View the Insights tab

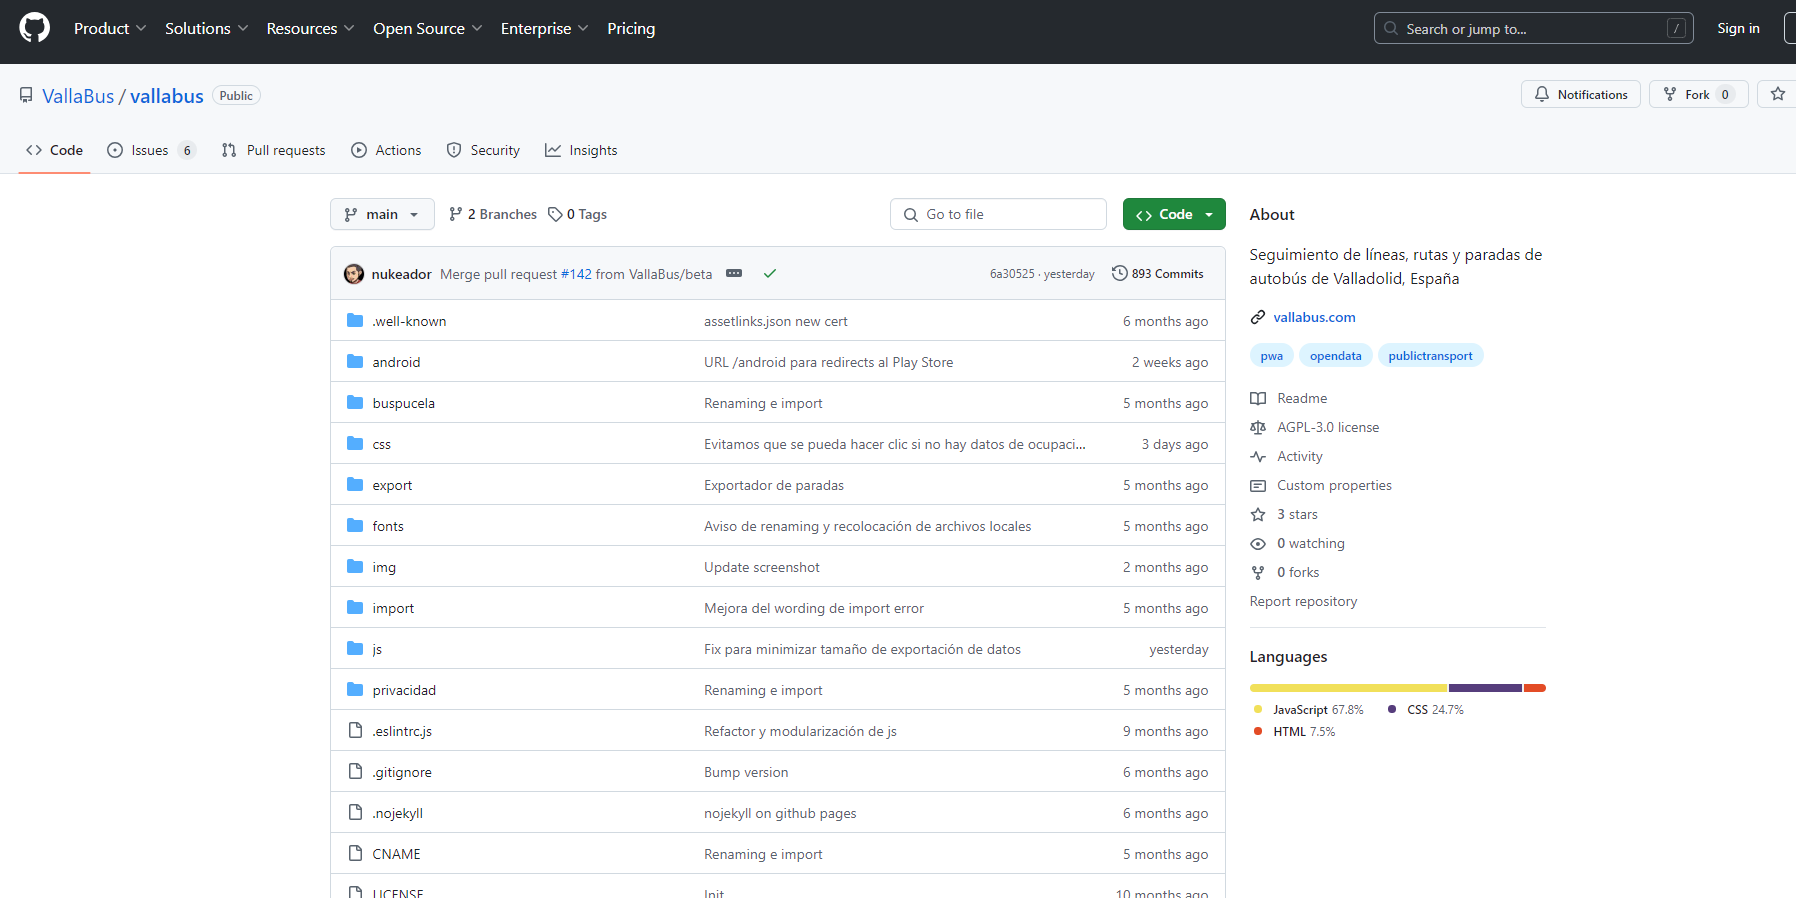pos(581,150)
